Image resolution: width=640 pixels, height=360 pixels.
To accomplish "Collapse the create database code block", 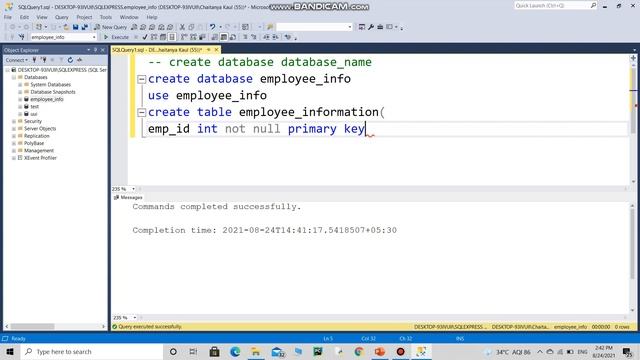I will 142,79.
